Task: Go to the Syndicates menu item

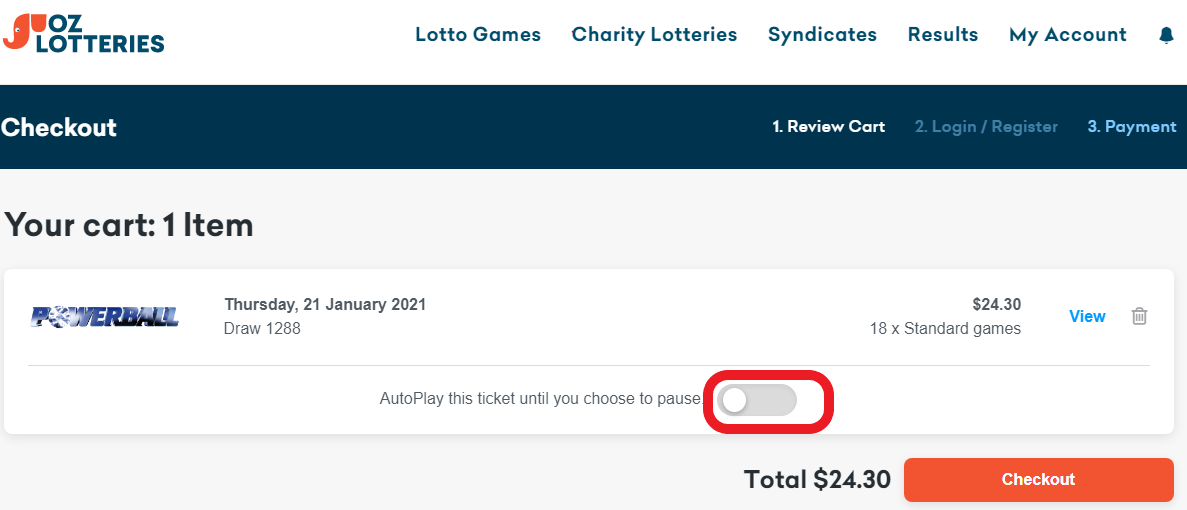Action: click(x=822, y=35)
